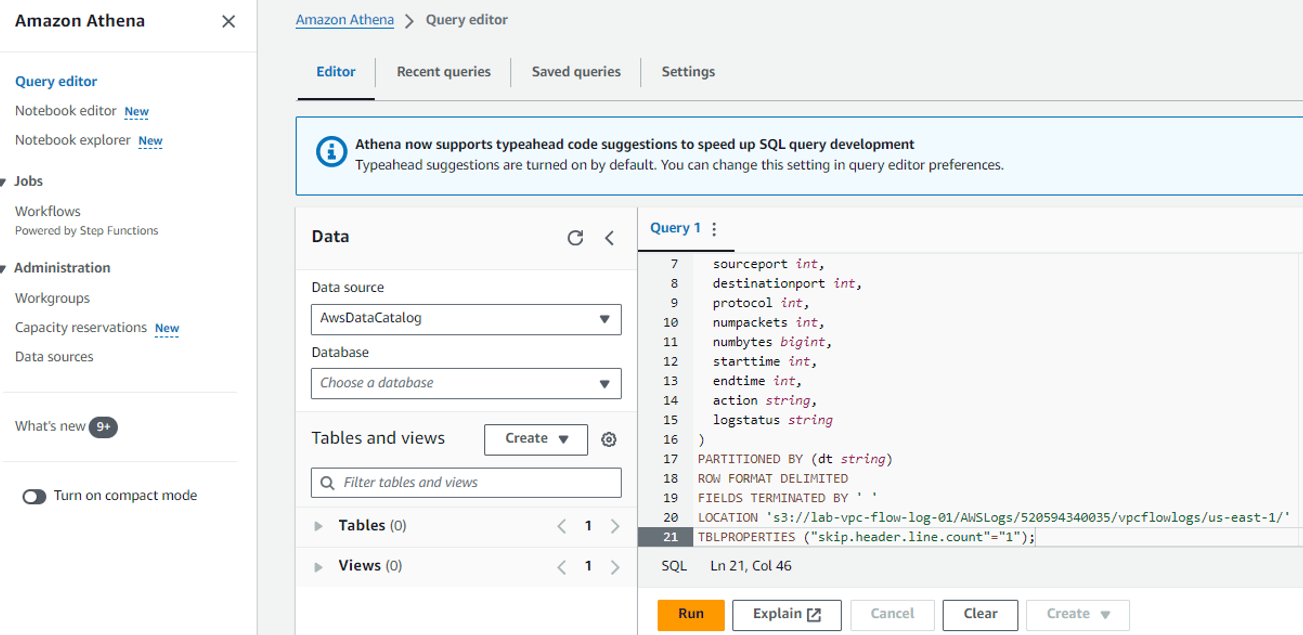
Task: Turn on compact mode toggle
Action: coord(35,496)
